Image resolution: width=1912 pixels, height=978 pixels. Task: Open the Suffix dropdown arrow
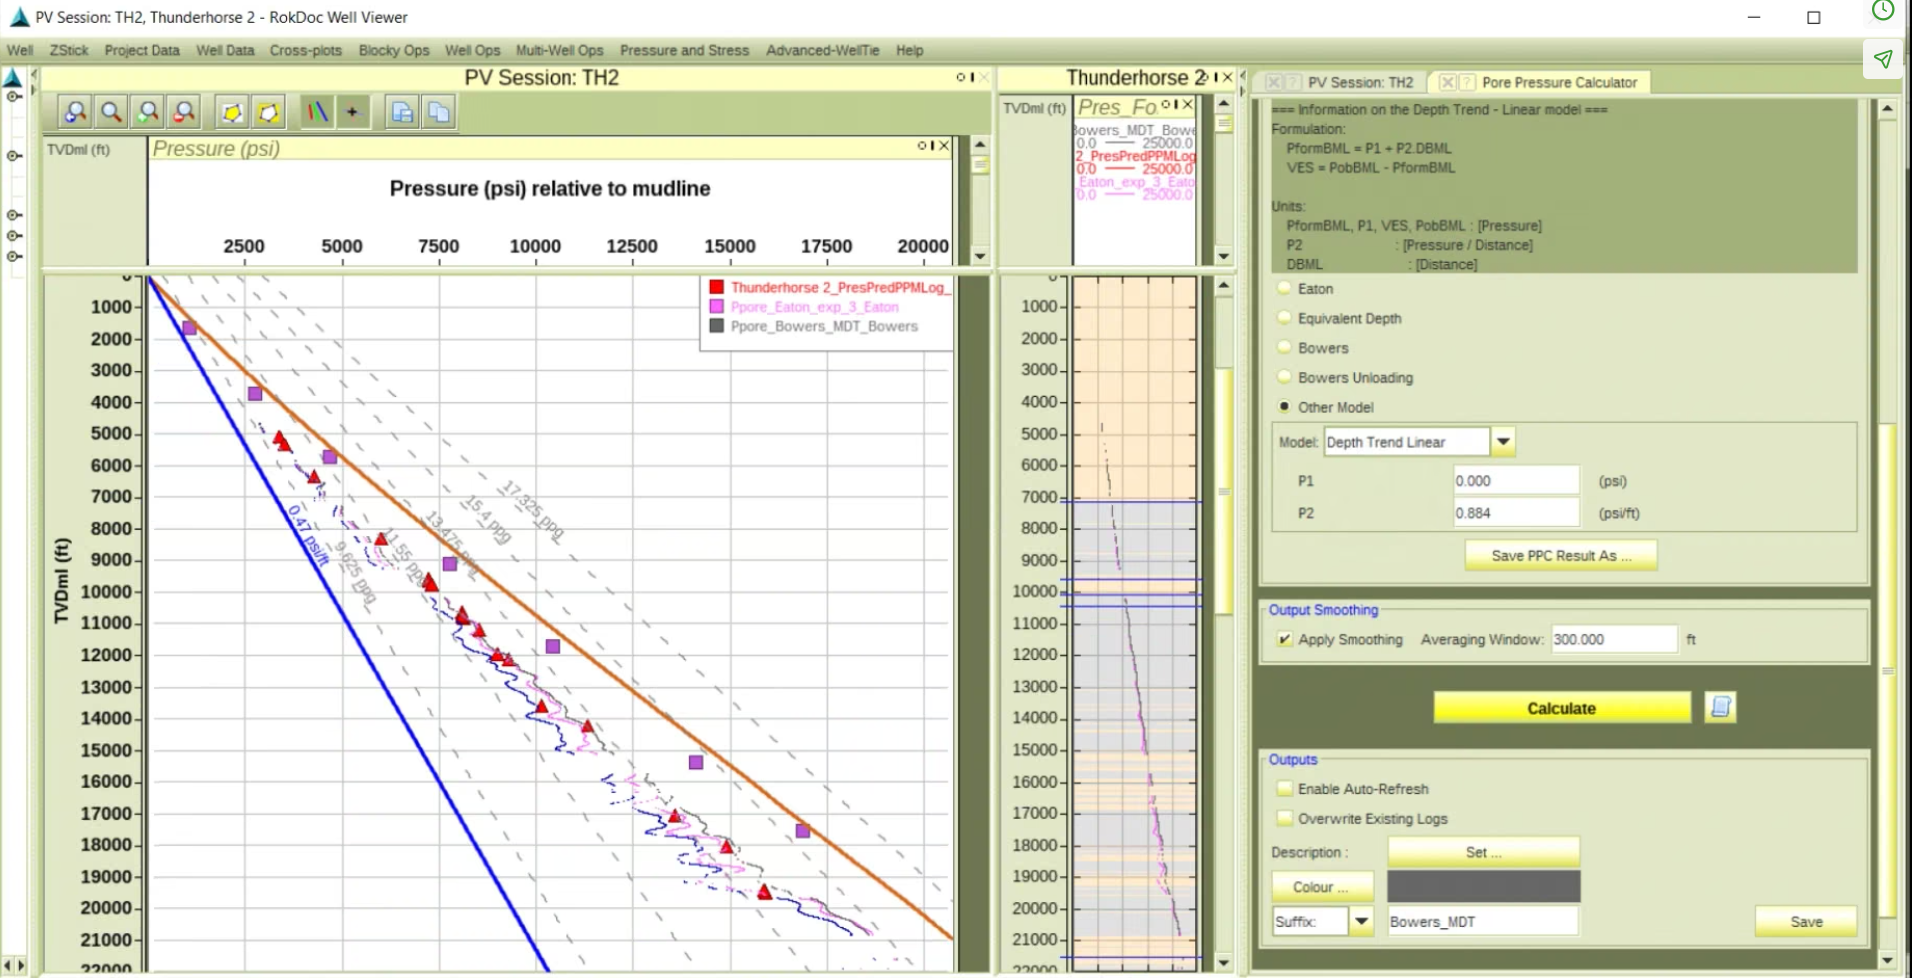(x=1361, y=921)
